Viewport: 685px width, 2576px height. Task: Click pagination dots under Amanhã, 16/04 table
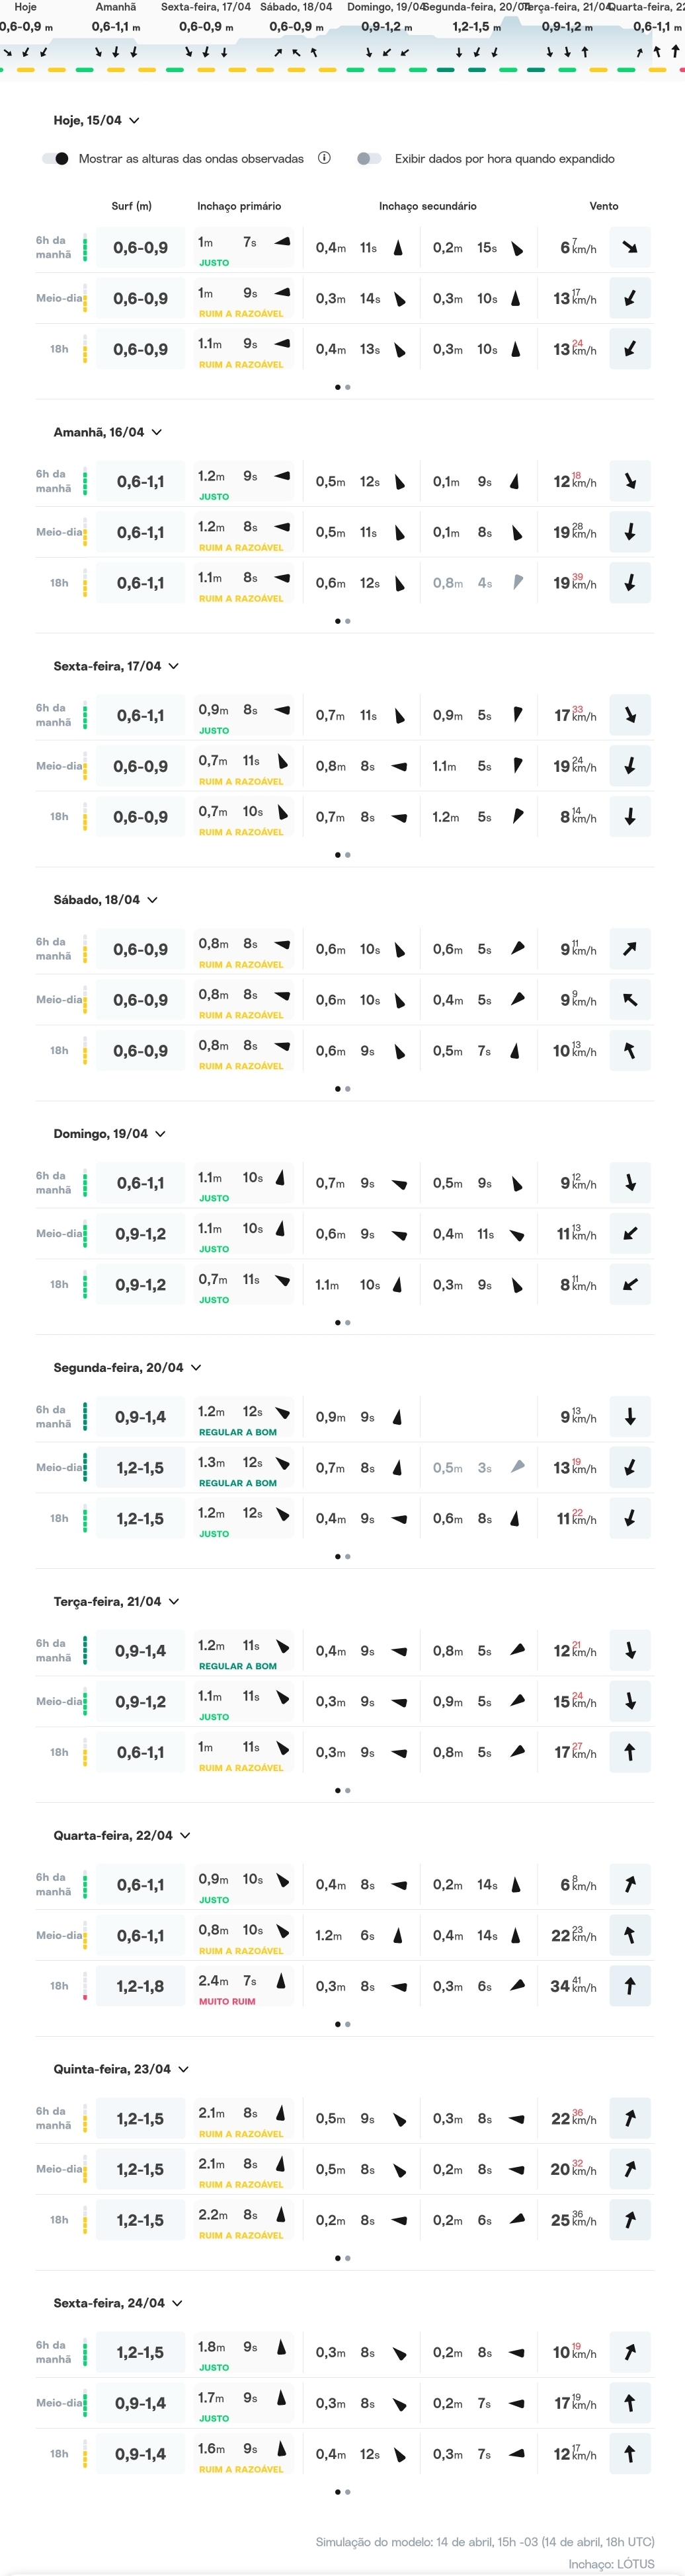tap(342, 621)
